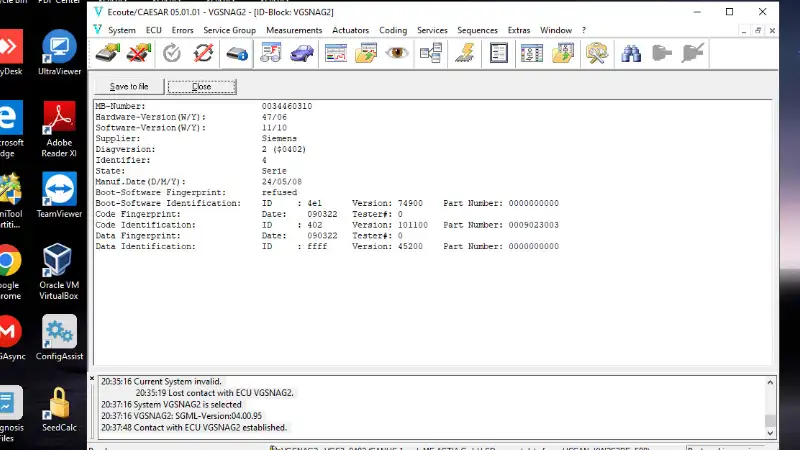
Task: Open Adobe Reader XI desktop icon
Action: click(x=59, y=129)
